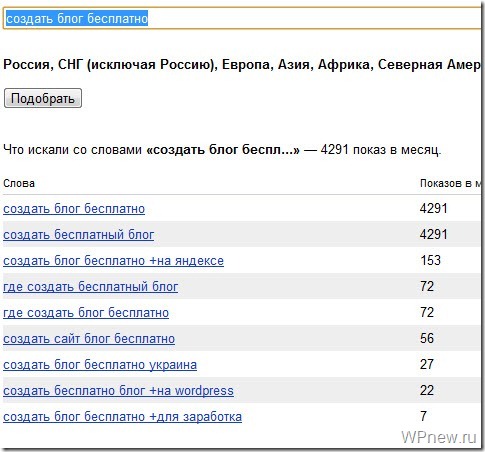Click the Показов в месяц column header
485x452 pixels.
pos(450,183)
